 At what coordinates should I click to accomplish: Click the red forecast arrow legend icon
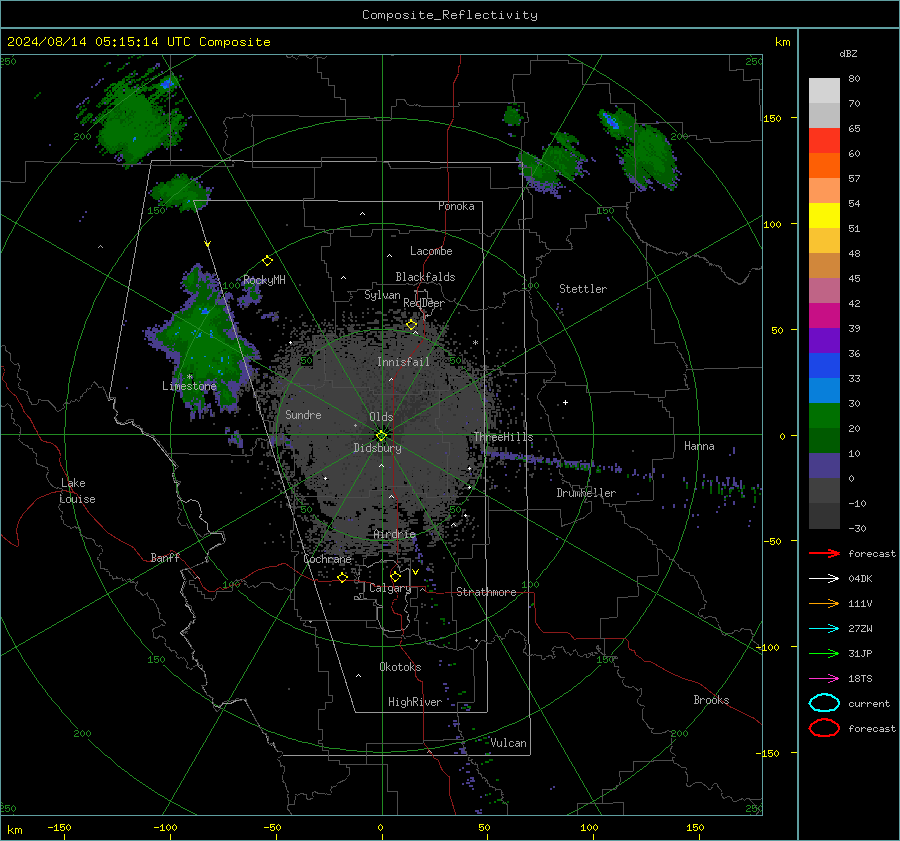tap(824, 553)
